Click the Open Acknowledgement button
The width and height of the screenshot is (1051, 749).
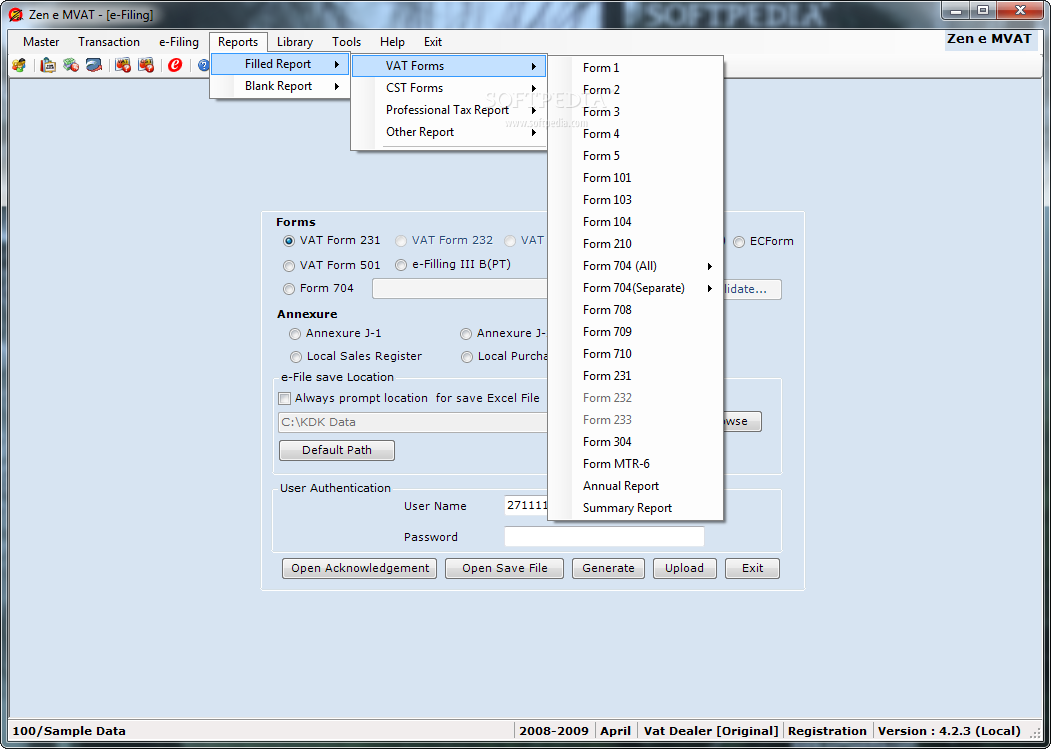359,568
